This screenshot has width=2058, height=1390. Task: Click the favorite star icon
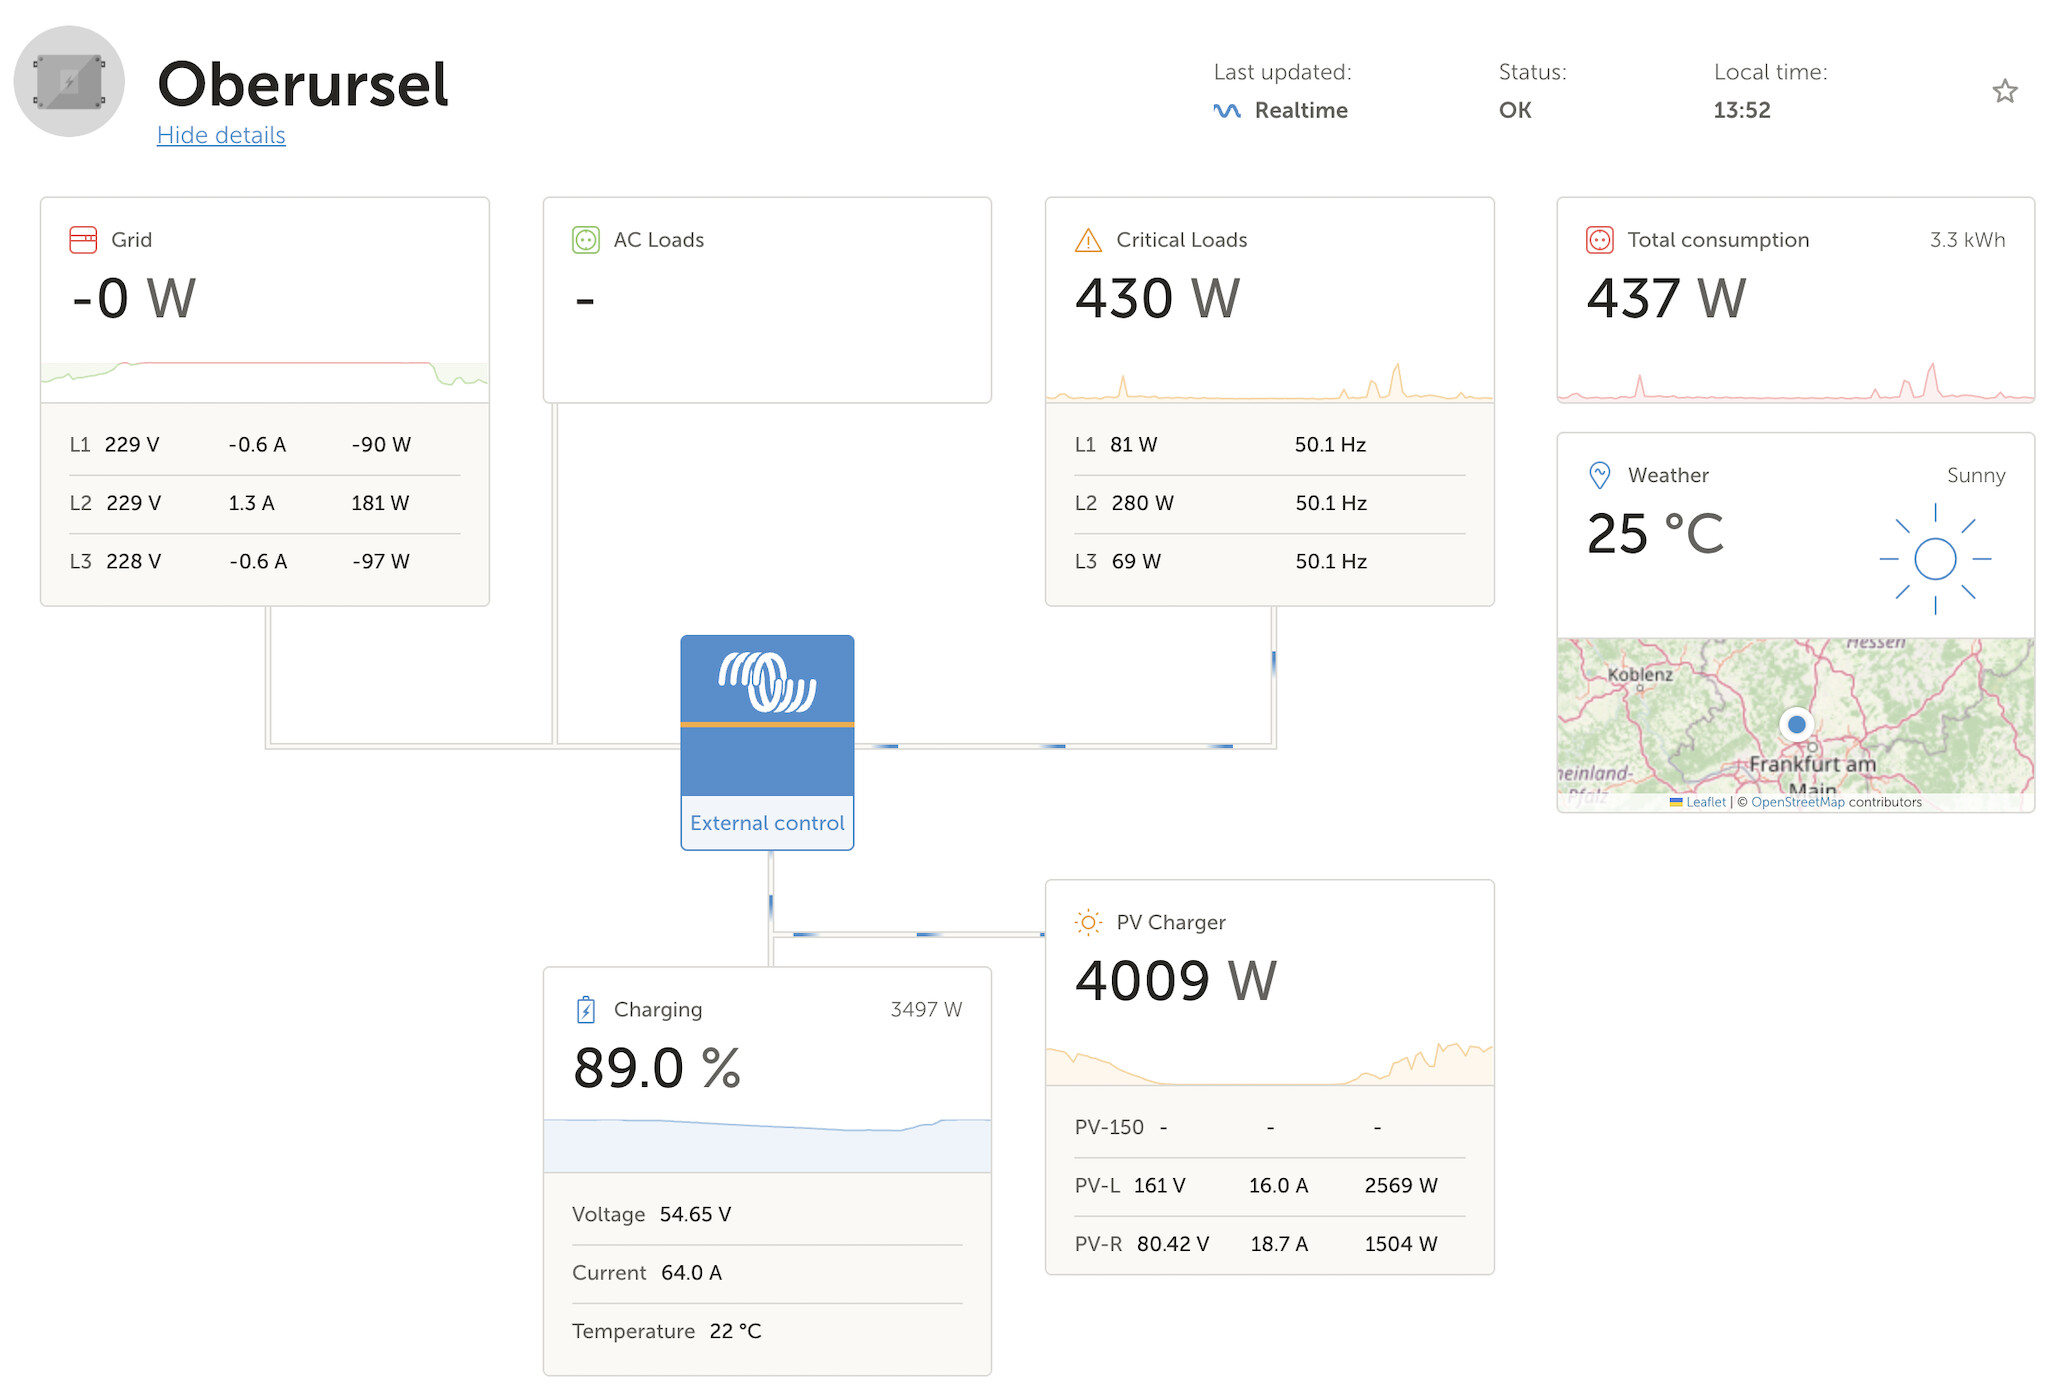click(x=2004, y=91)
